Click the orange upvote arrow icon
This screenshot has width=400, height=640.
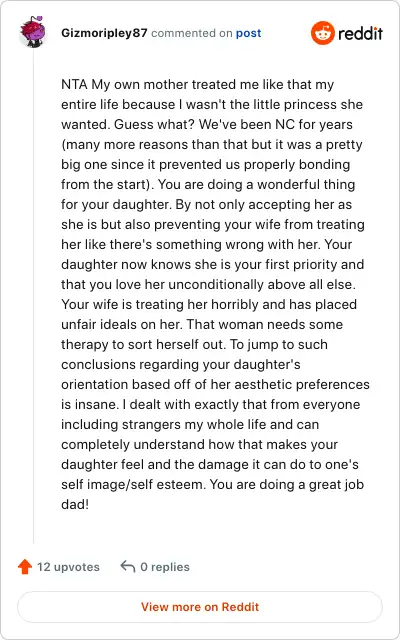point(25,567)
